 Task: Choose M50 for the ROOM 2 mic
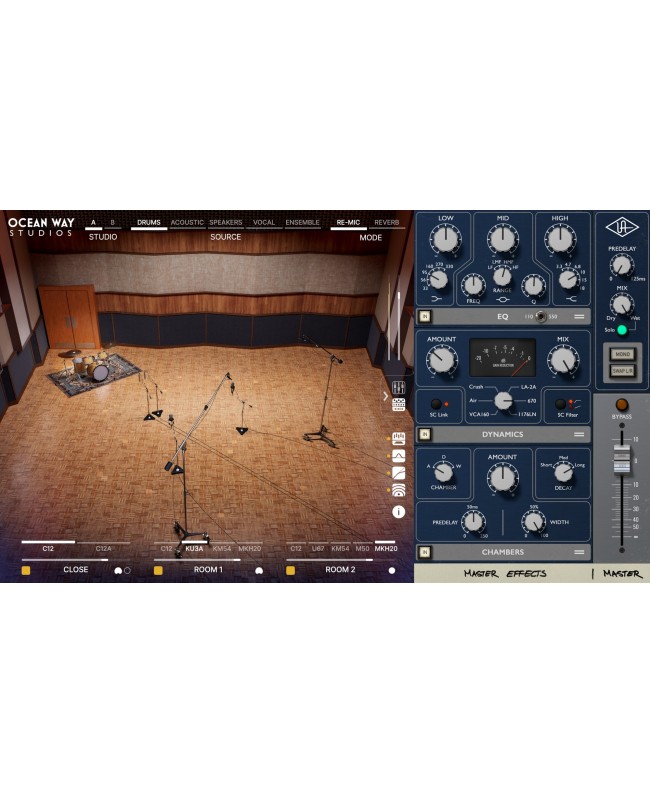tap(362, 548)
